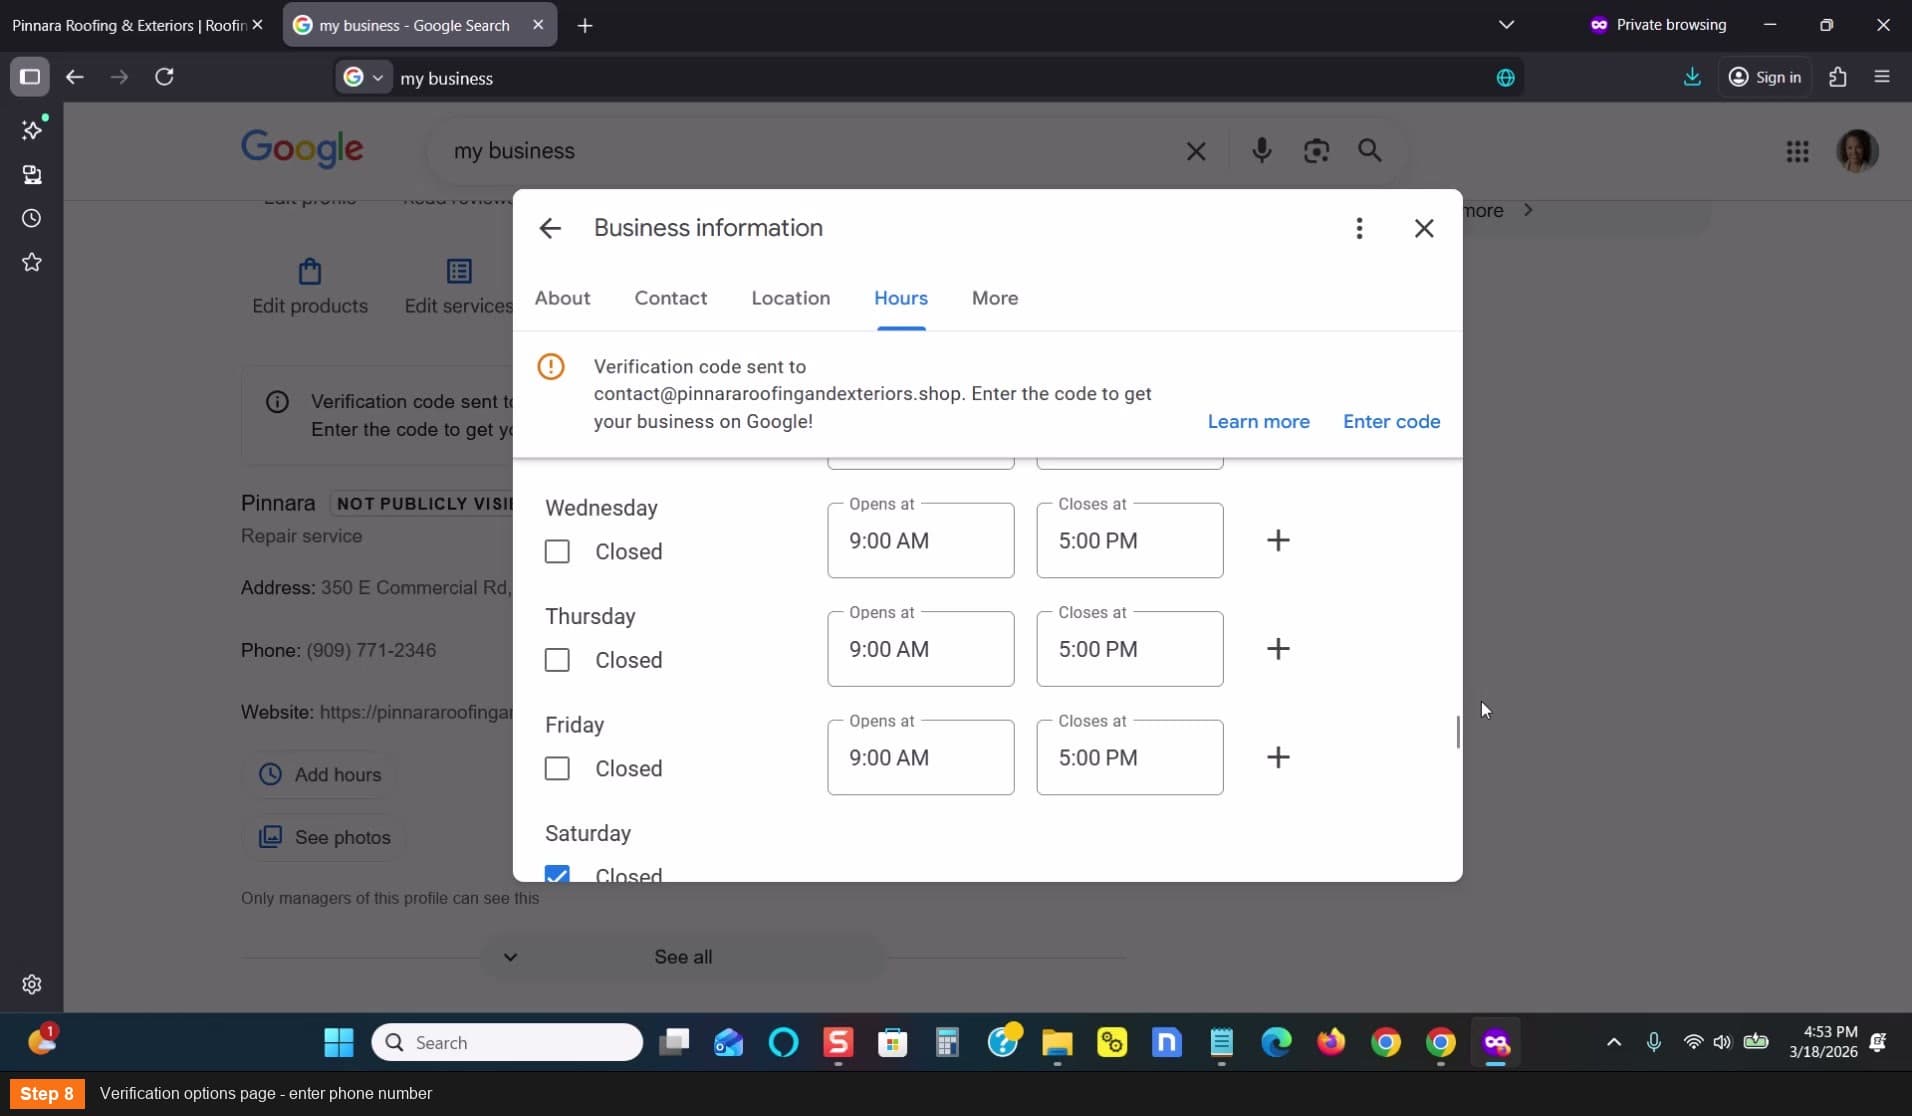1912x1116 pixels.
Task: Open File Explorer from taskbar
Action: (1057, 1042)
